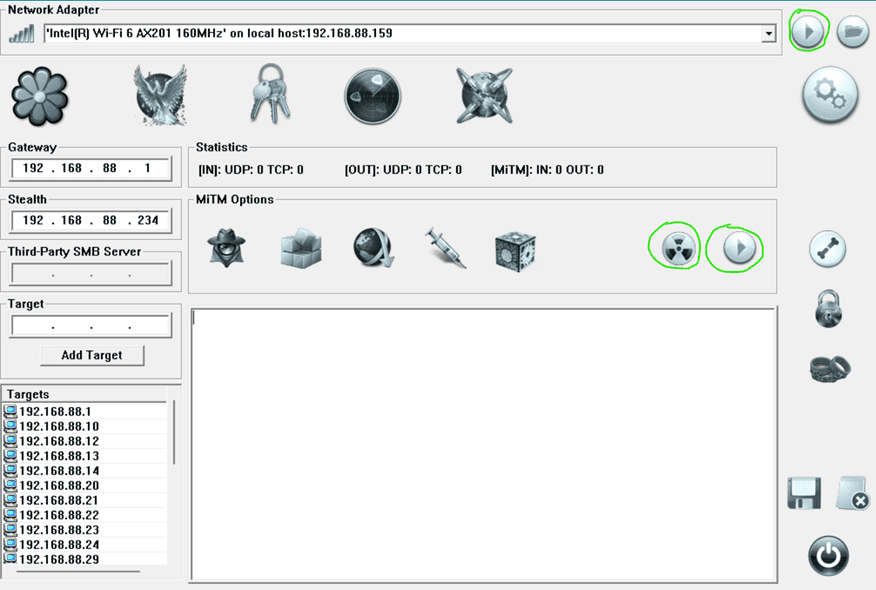This screenshot has width=876, height=590.
Task: Start sniffing with the top play button
Action: tap(808, 31)
